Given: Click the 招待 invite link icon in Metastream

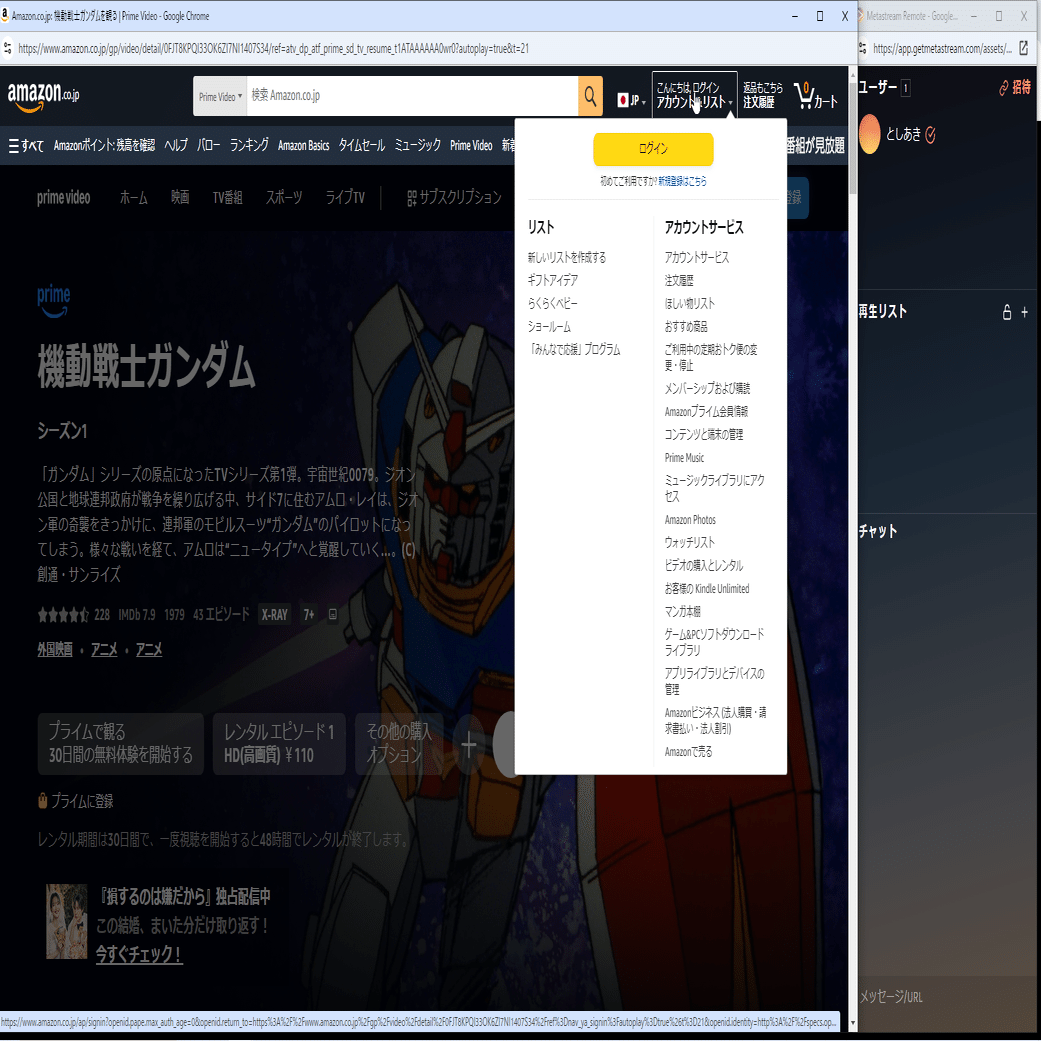Looking at the screenshot, I should click(1015, 87).
